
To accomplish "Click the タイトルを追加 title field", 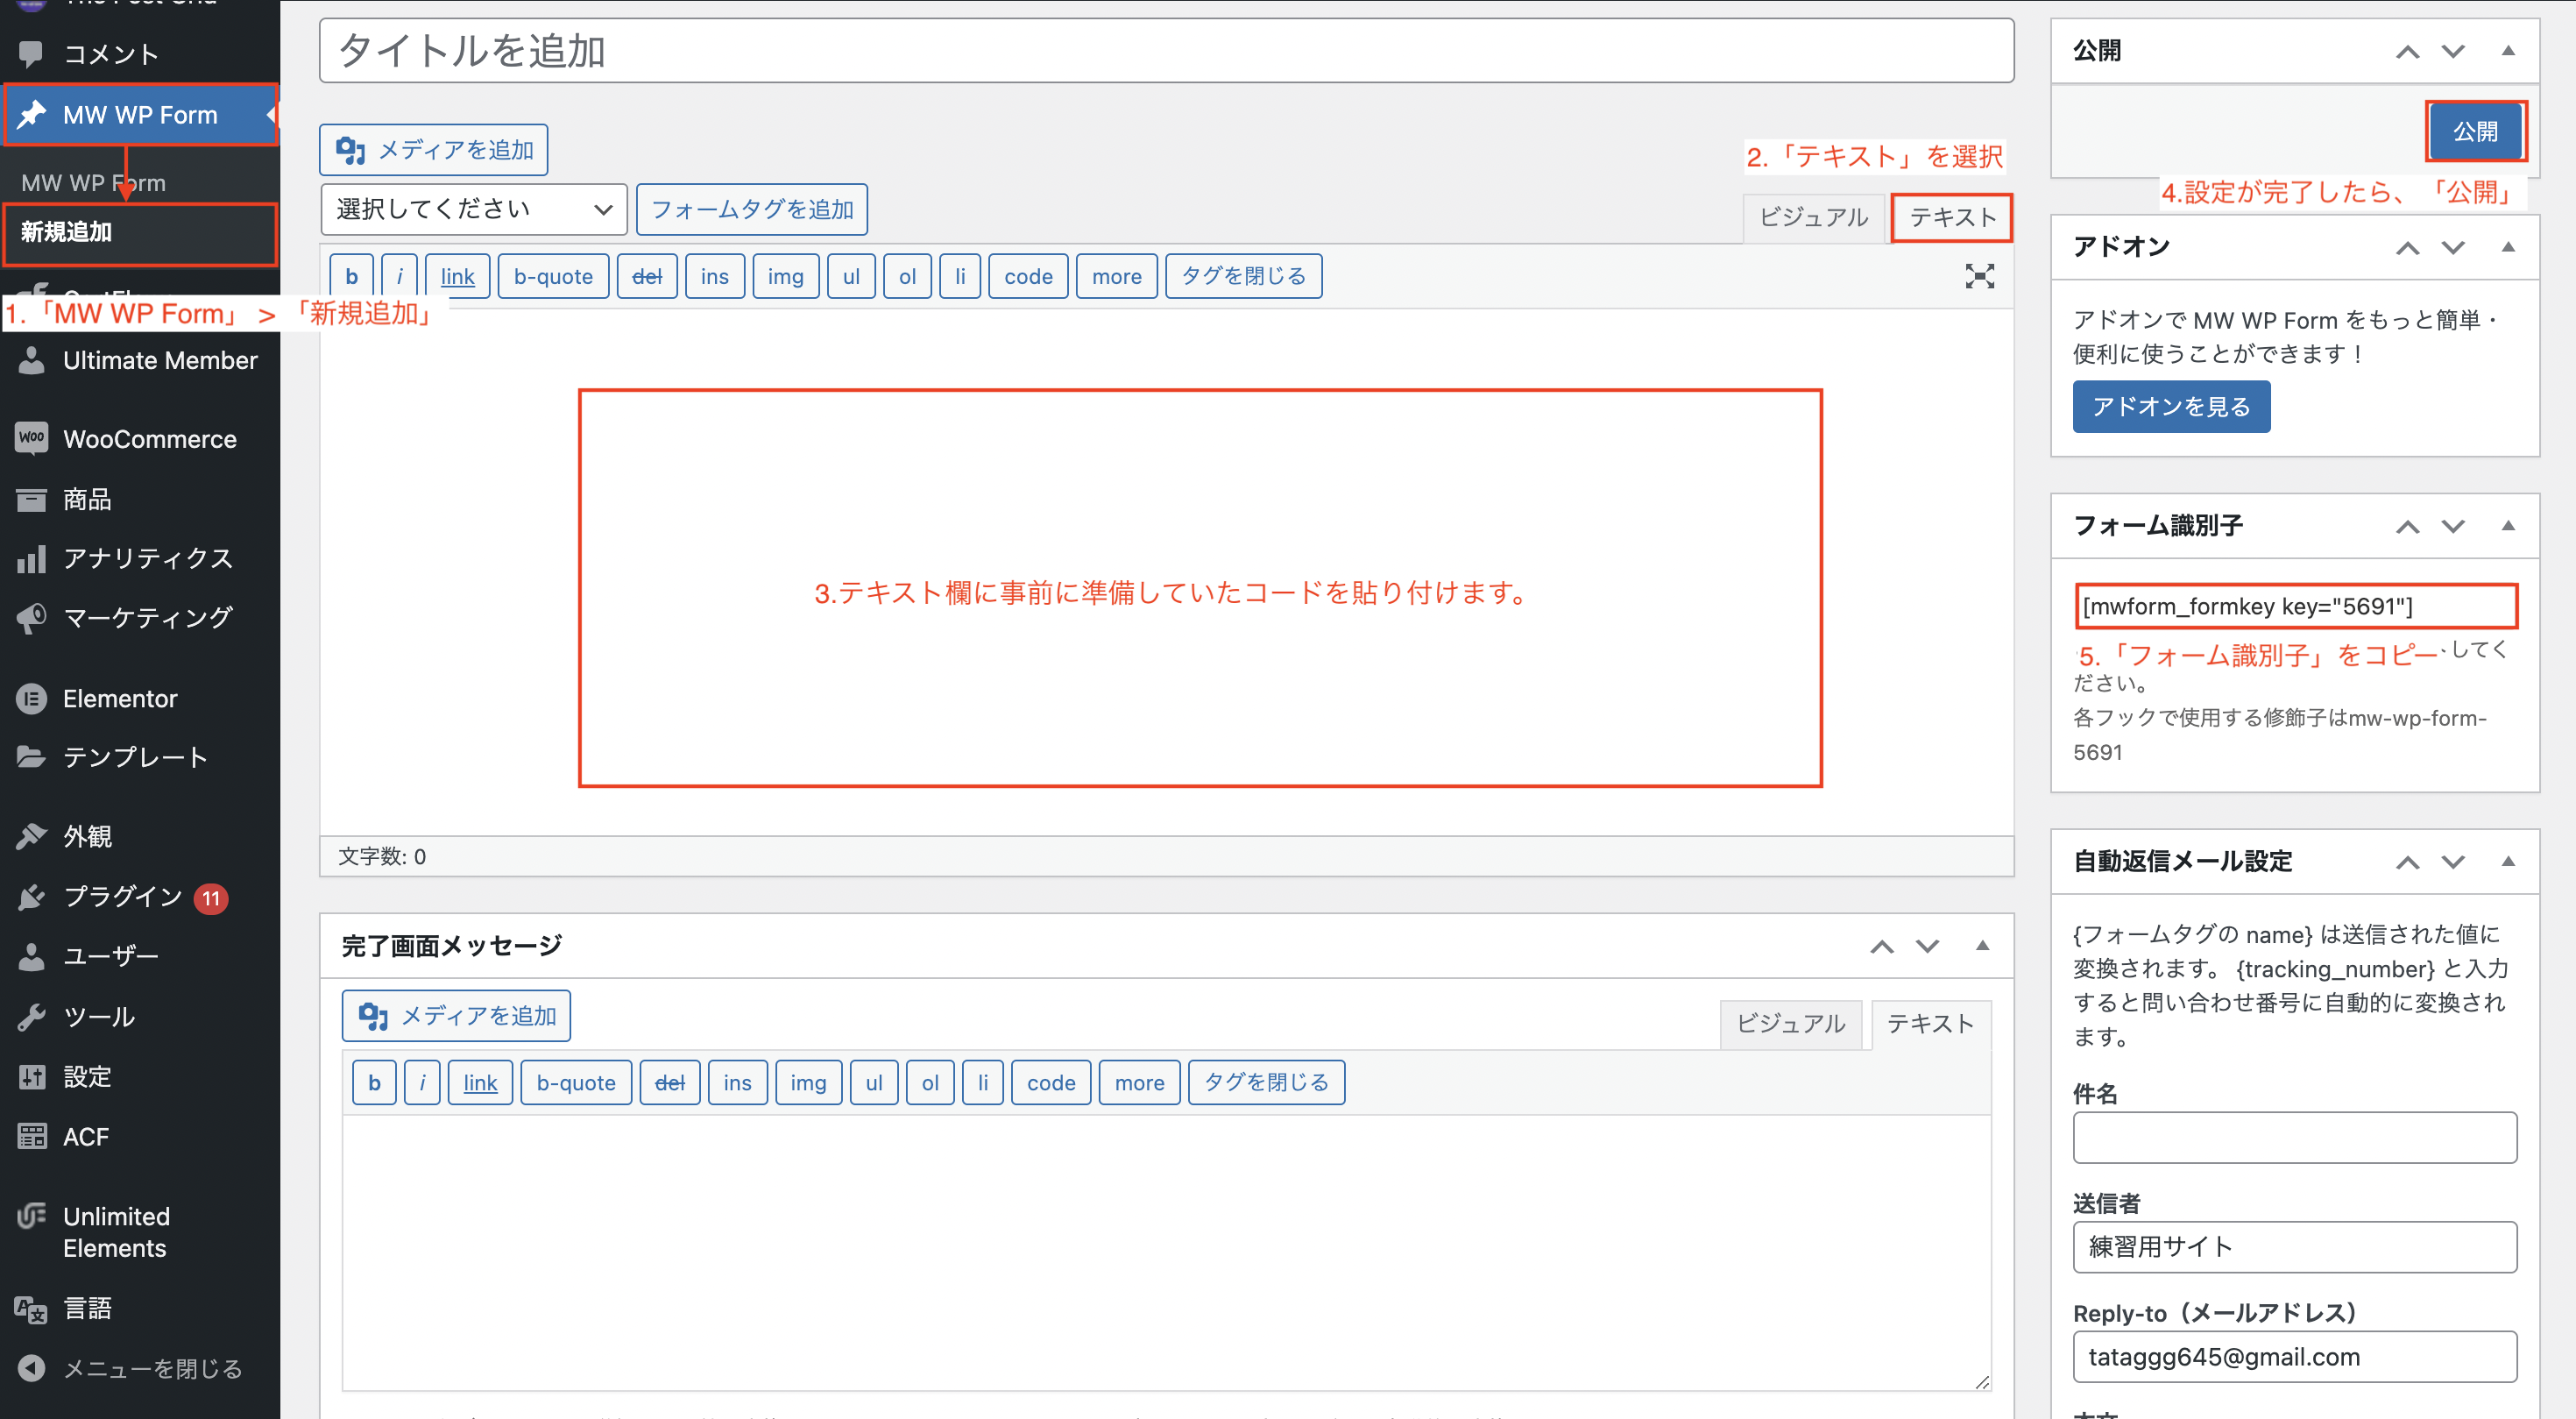I will pos(1165,51).
